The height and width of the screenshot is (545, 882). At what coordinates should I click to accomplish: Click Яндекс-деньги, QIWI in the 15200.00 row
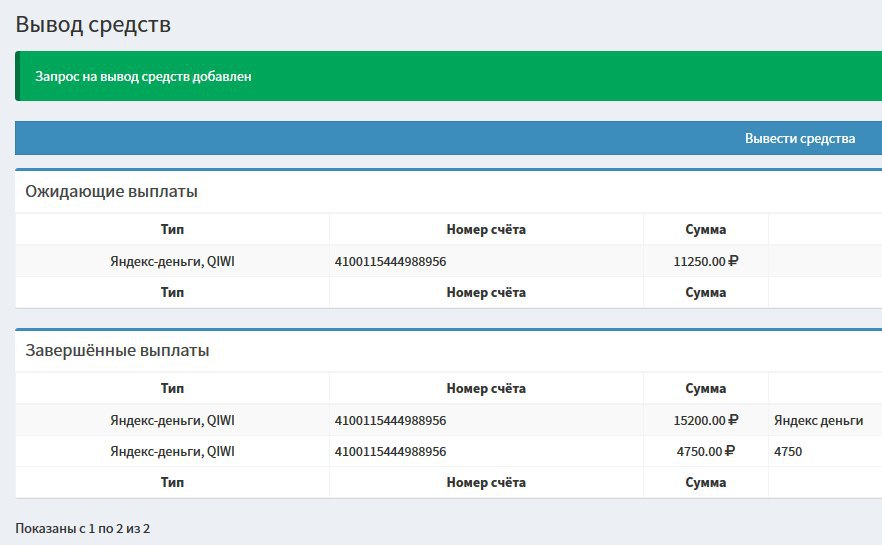pos(172,420)
